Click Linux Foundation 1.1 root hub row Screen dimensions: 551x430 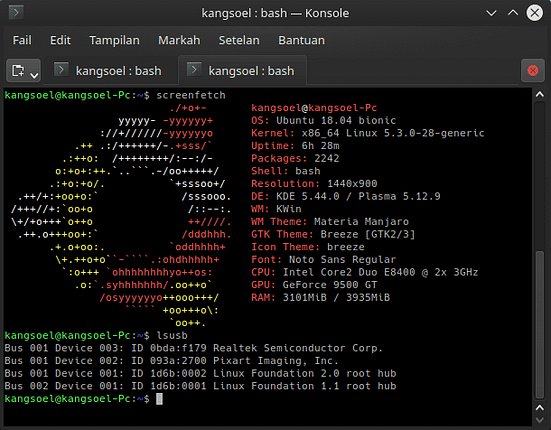200,386
